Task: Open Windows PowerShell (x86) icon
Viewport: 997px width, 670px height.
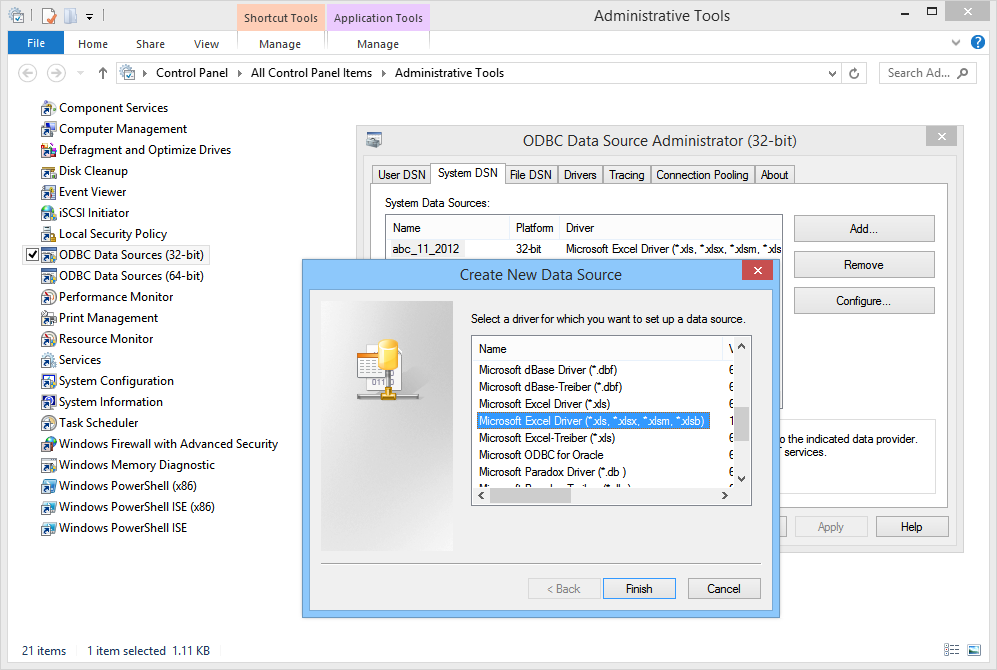Action: [48, 486]
